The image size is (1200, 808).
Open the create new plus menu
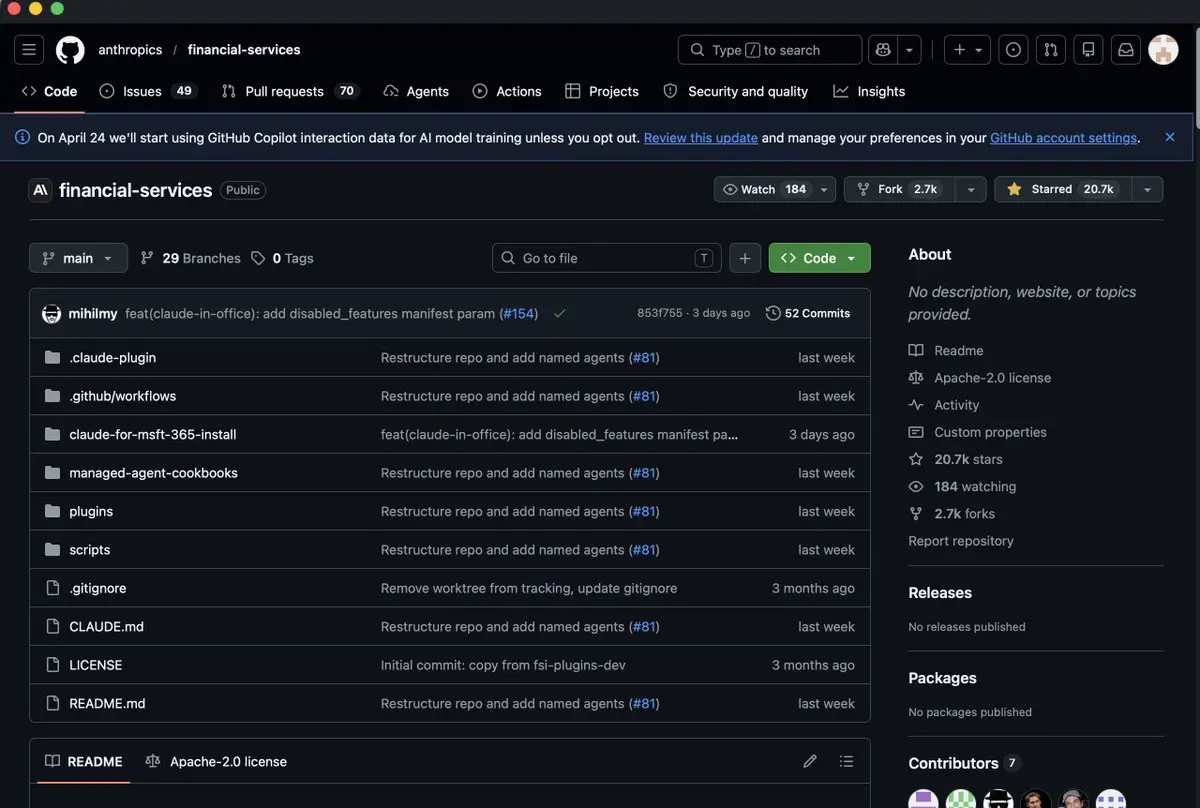pos(968,49)
